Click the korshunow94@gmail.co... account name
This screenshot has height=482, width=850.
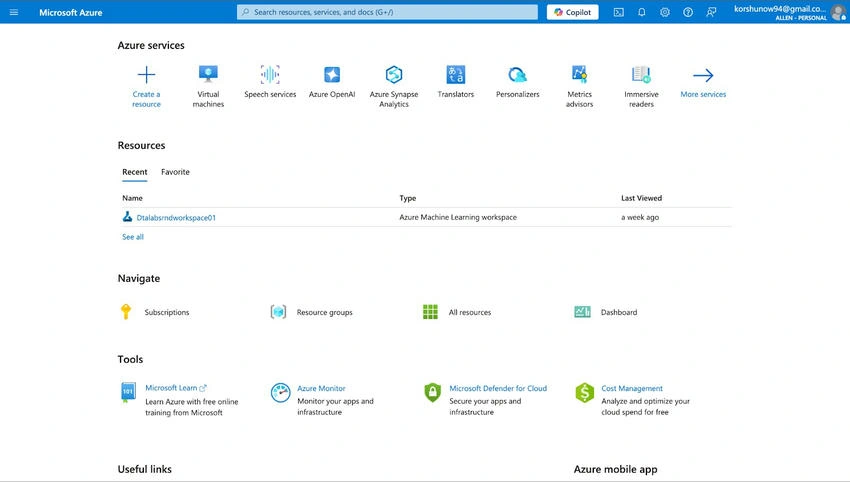point(780,9)
